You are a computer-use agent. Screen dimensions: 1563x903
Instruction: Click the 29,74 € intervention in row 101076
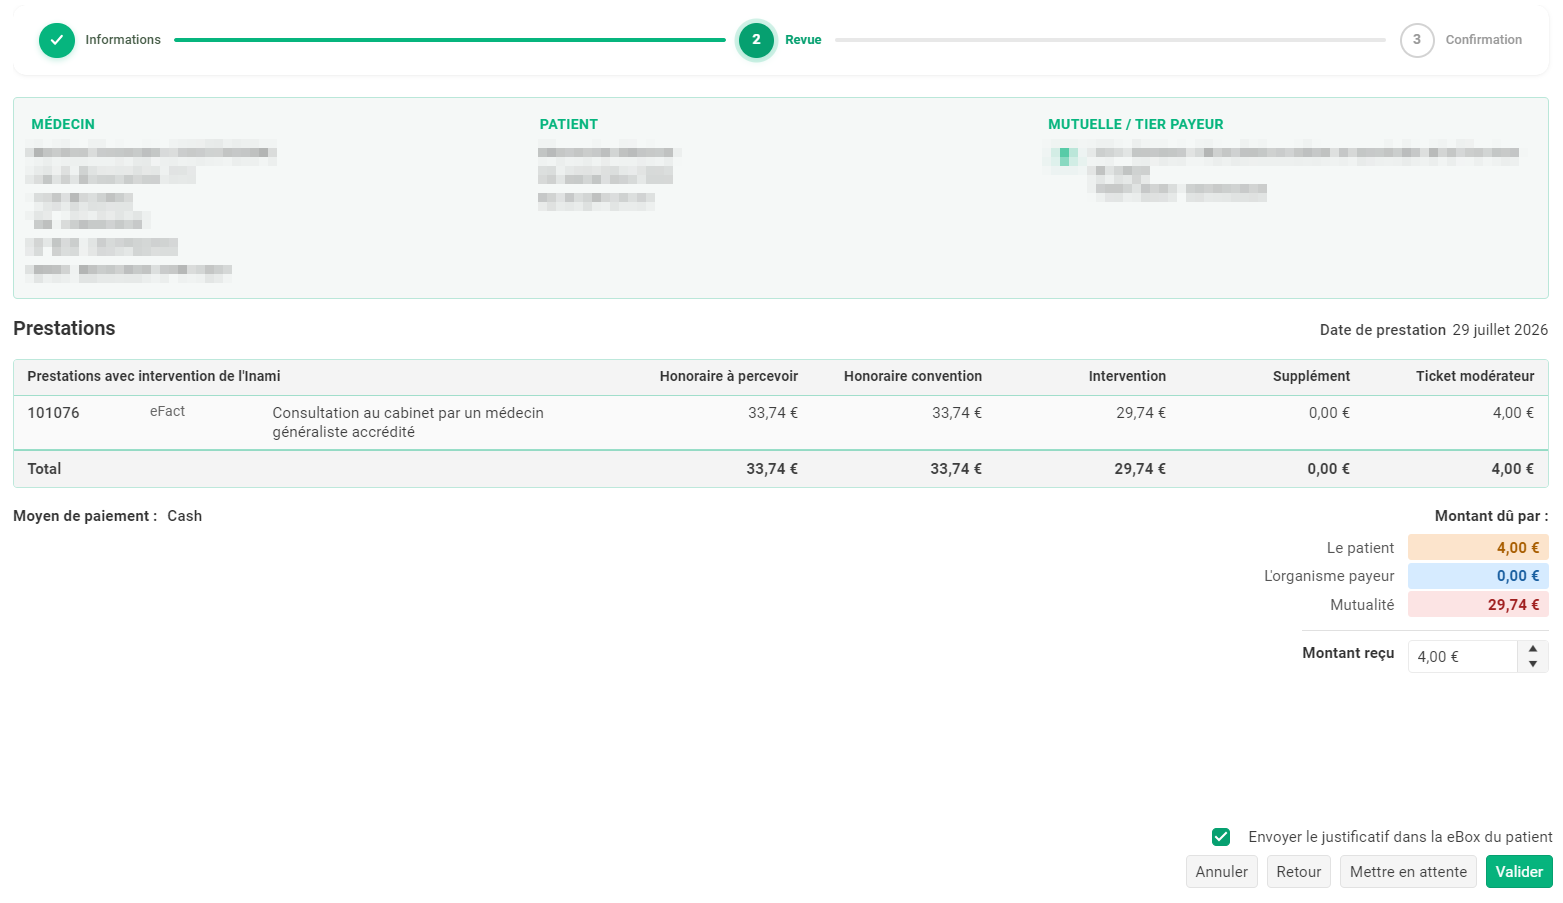pyautogui.click(x=1141, y=413)
